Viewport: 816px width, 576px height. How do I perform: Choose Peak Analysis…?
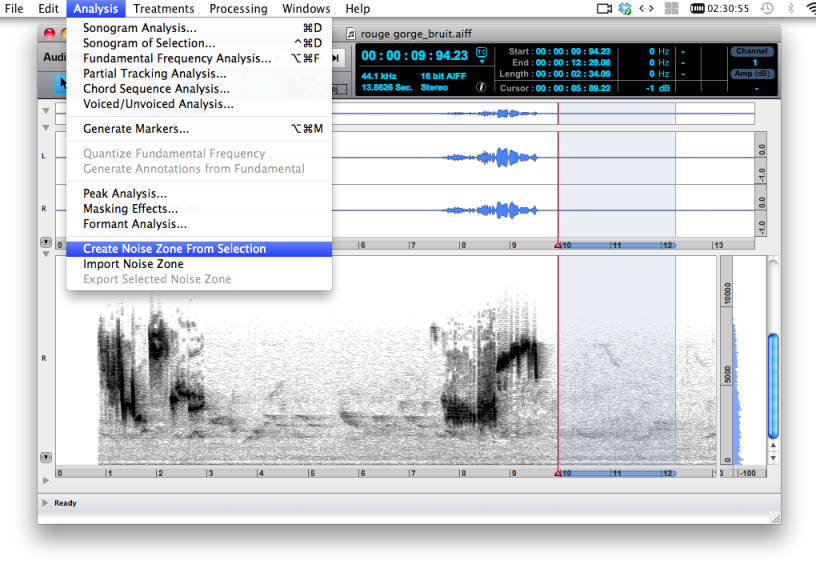199,193
